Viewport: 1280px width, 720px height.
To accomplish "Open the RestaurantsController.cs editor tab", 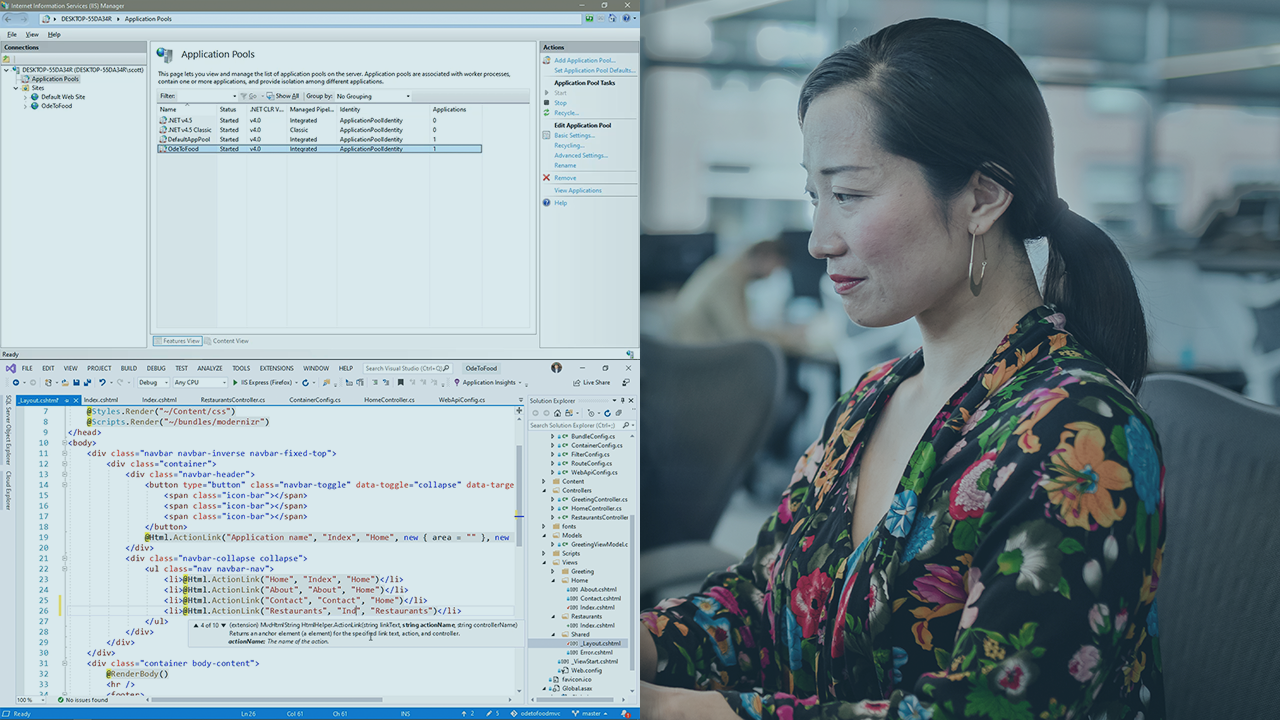I will (x=233, y=400).
